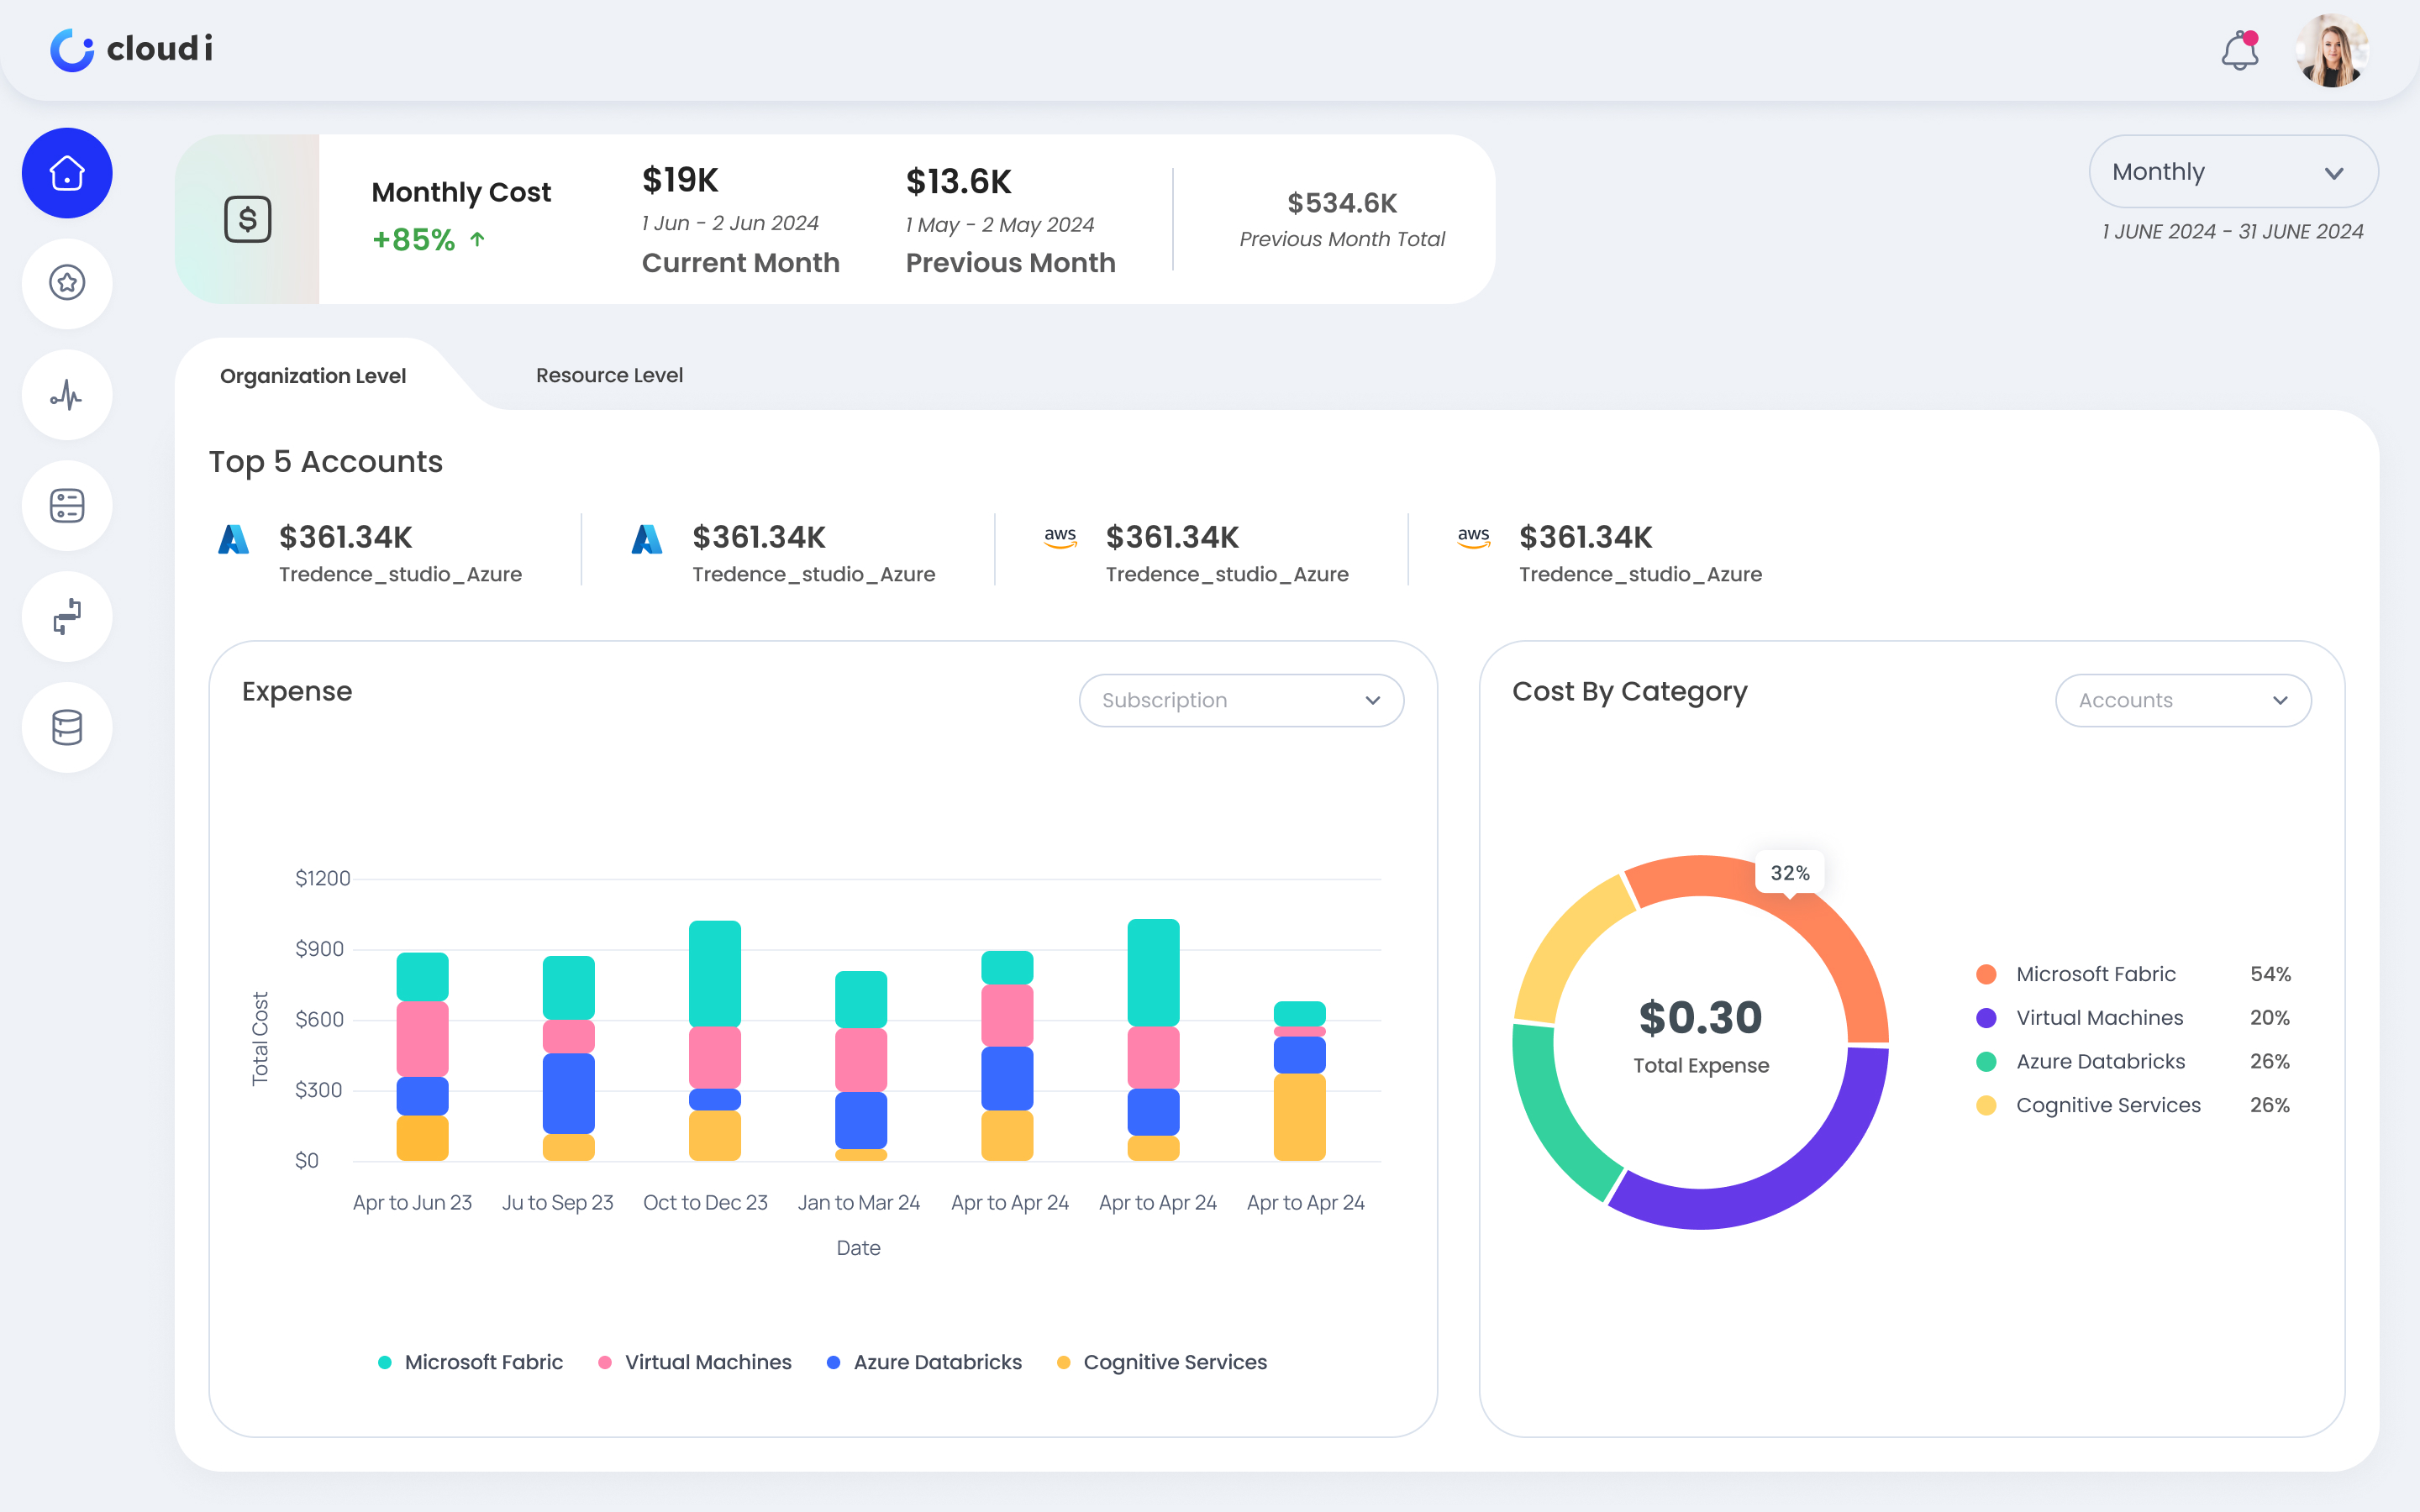This screenshot has height=1512, width=2420.
Task: Expand the Subscription dropdown in Expense
Action: click(1241, 700)
